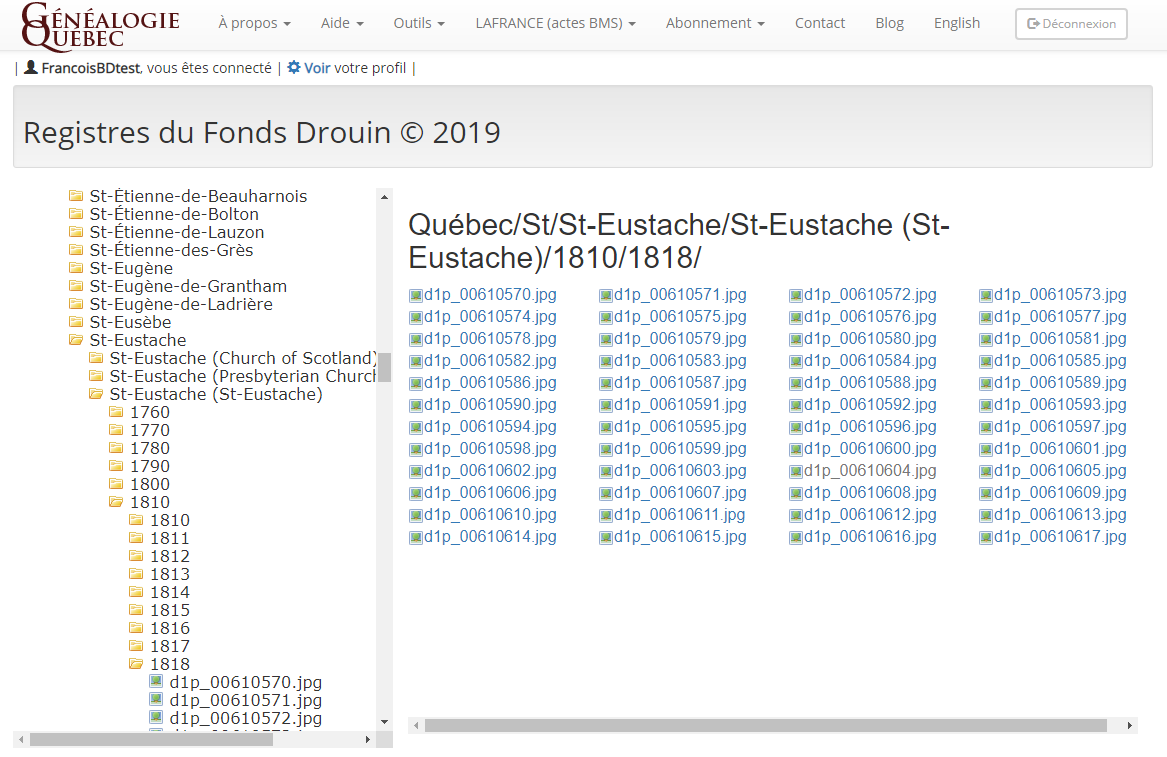Expand St-Eustache (Church of Scotland) folder
The width and height of the screenshot is (1167, 757).
(240, 358)
